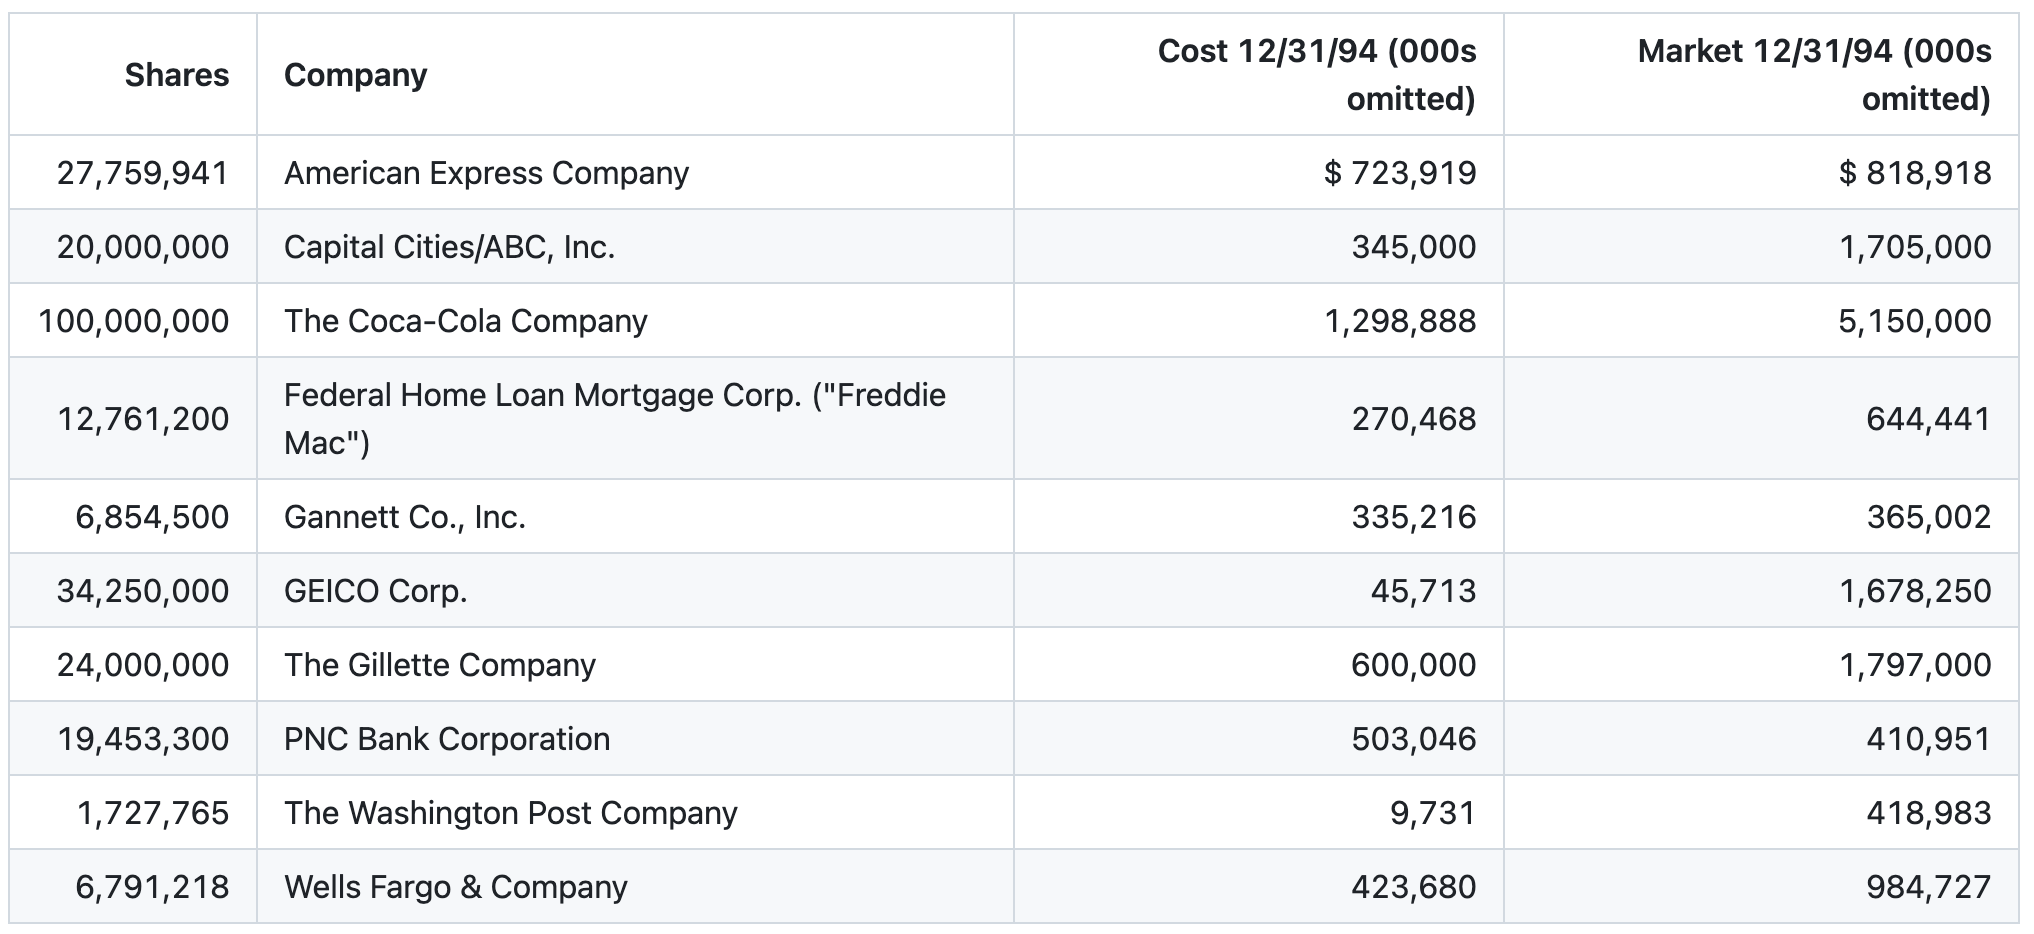Click the Gannett Co., Inc. cell
The width and height of the screenshot is (2034, 934).
pyautogui.click(x=404, y=517)
